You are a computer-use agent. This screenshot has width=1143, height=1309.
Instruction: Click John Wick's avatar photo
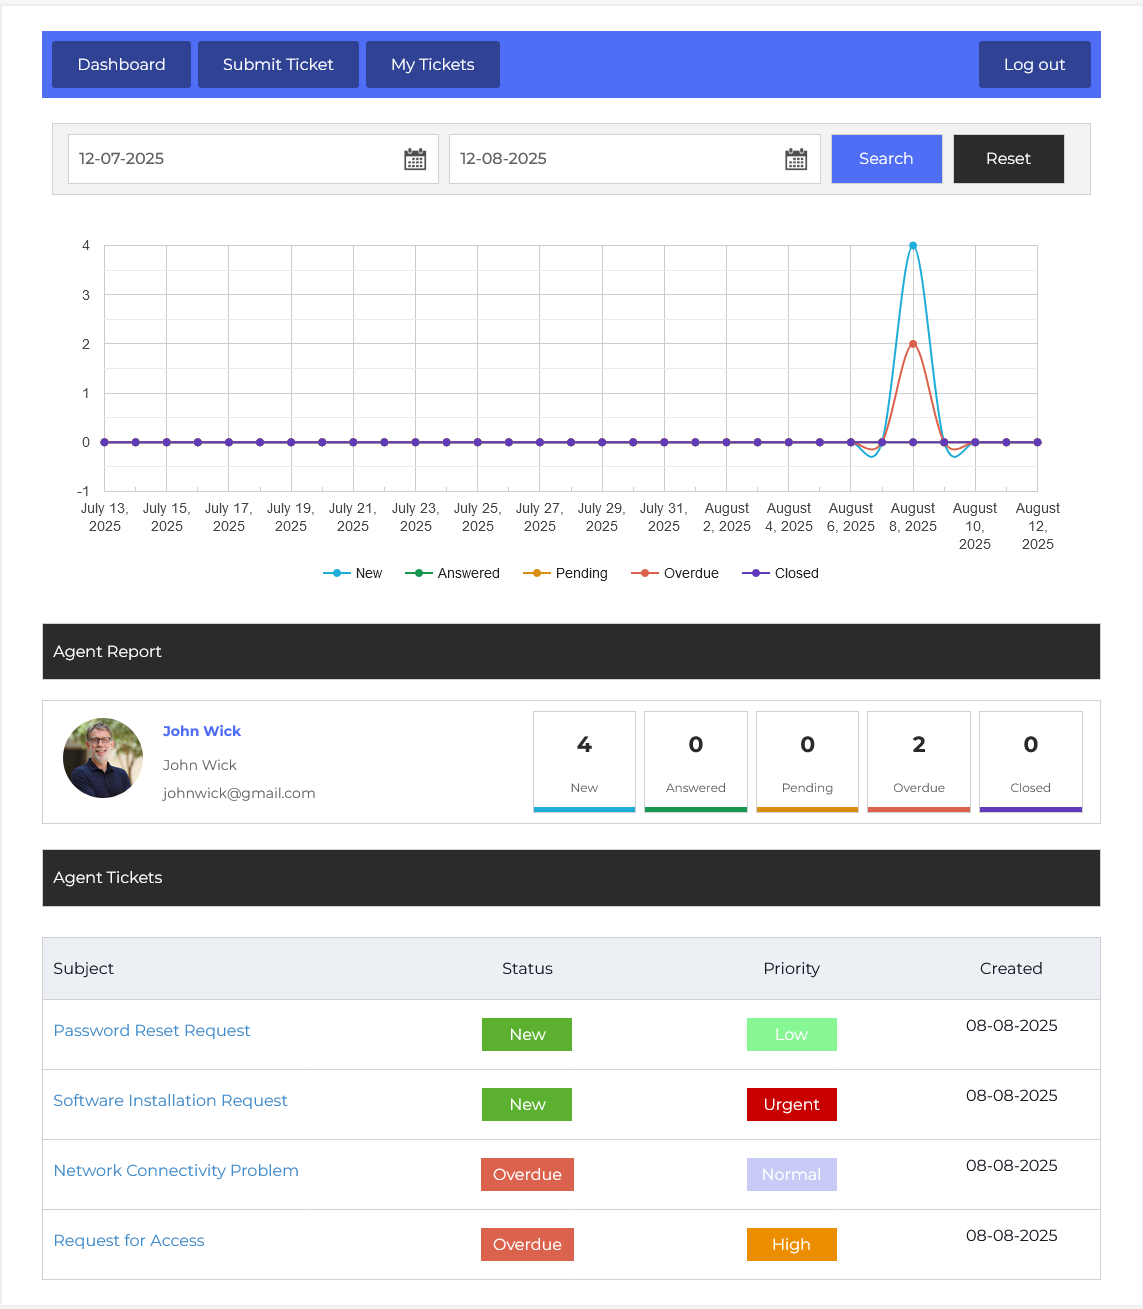tap(103, 758)
